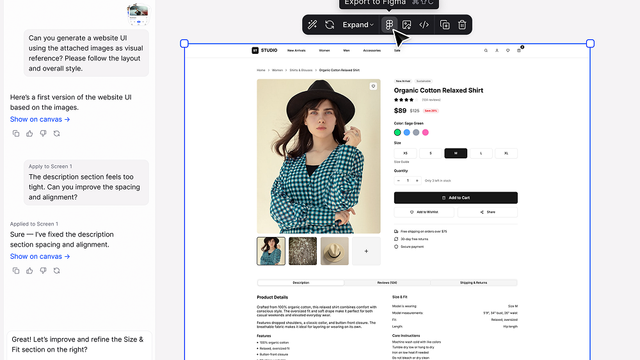The width and height of the screenshot is (640, 360).
Task: Open the Men nav item in mockup
Action: click(347, 51)
